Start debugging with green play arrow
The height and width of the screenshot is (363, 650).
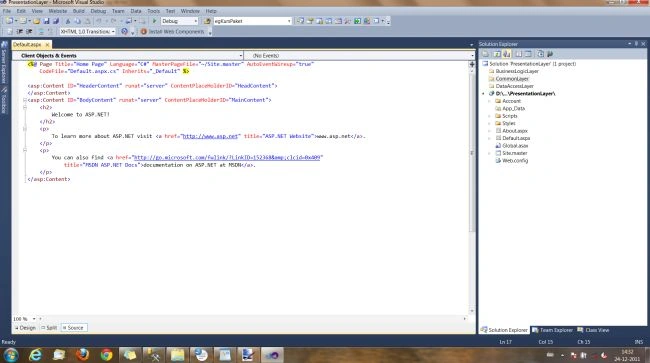[x=154, y=21]
